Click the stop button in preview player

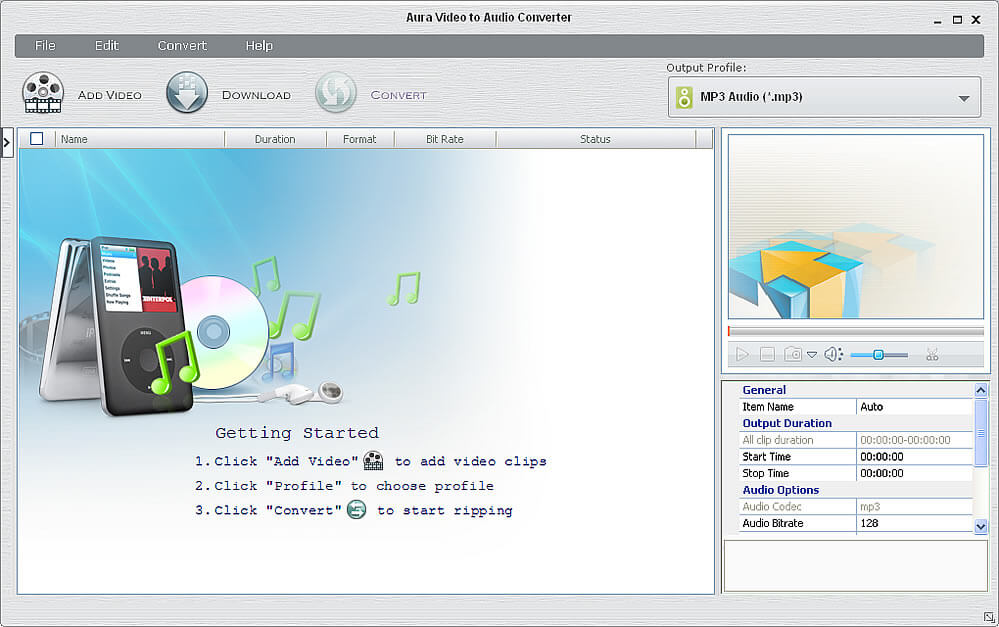(x=767, y=354)
